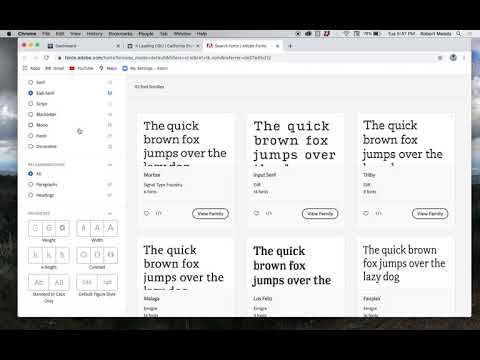480x360 pixels.
Task: Select the Blackletter classification radio button
Action: (x=31, y=114)
